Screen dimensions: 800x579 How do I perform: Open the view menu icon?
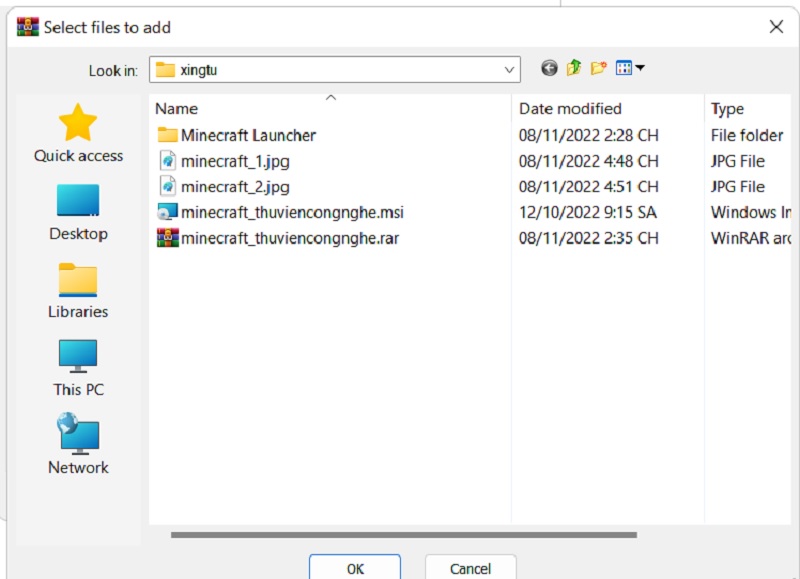coord(624,68)
